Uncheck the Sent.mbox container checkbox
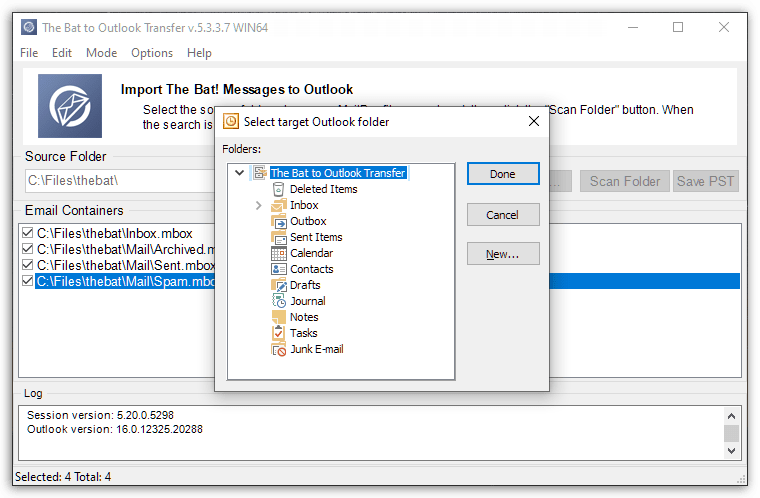This screenshot has width=760, height=498. coord(28,265)
